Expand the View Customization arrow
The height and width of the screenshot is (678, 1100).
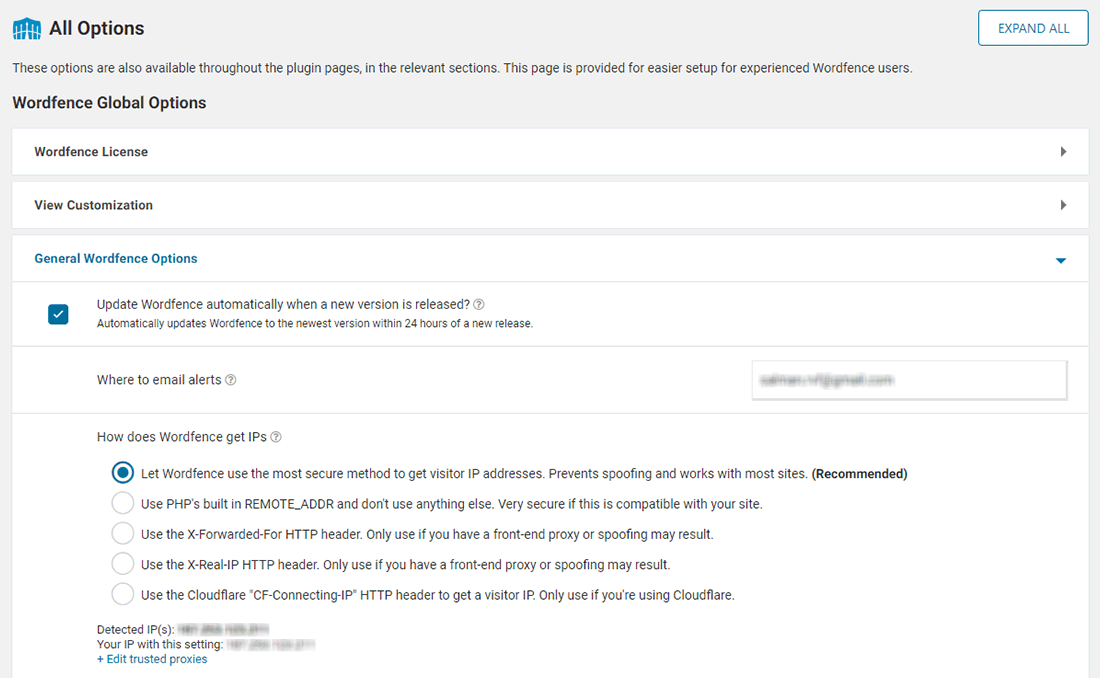pyautogui.click(x=1063, y=205)
